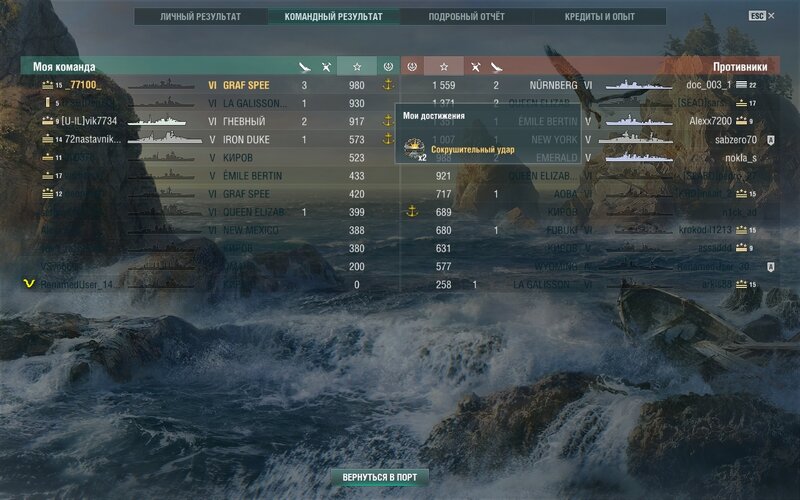
Task: Open the Кредиты и опыт tab
Action: click(599, 16)
